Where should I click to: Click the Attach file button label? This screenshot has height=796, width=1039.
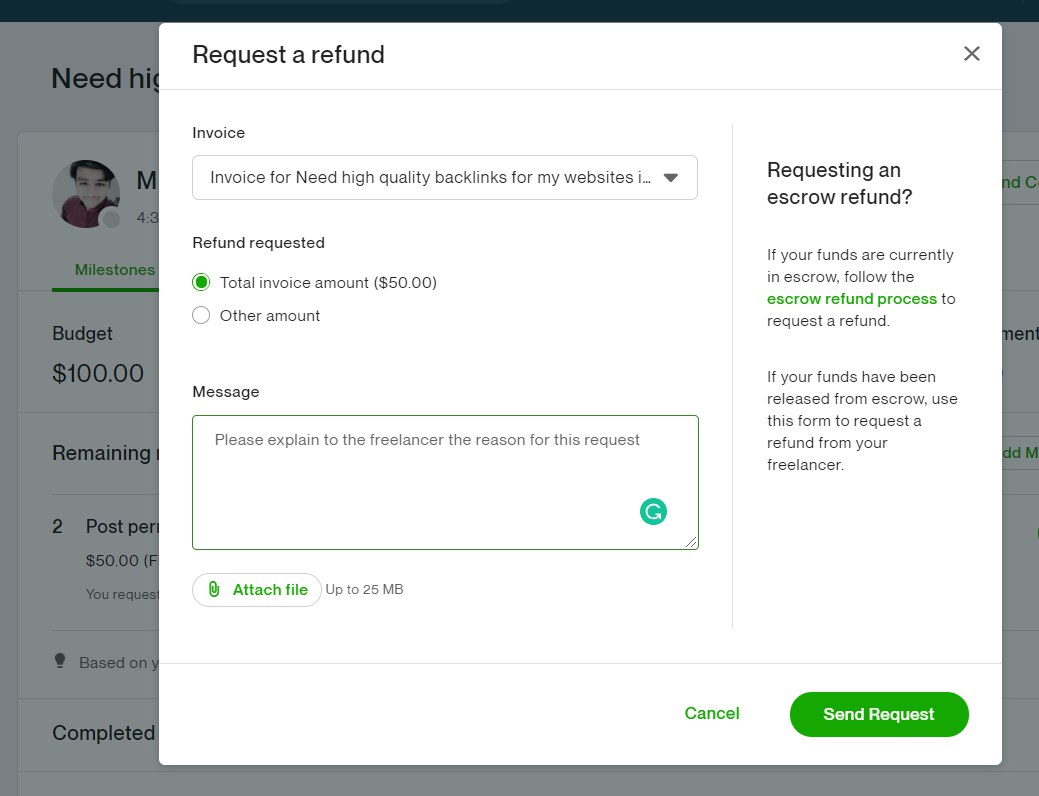[270, 590]
